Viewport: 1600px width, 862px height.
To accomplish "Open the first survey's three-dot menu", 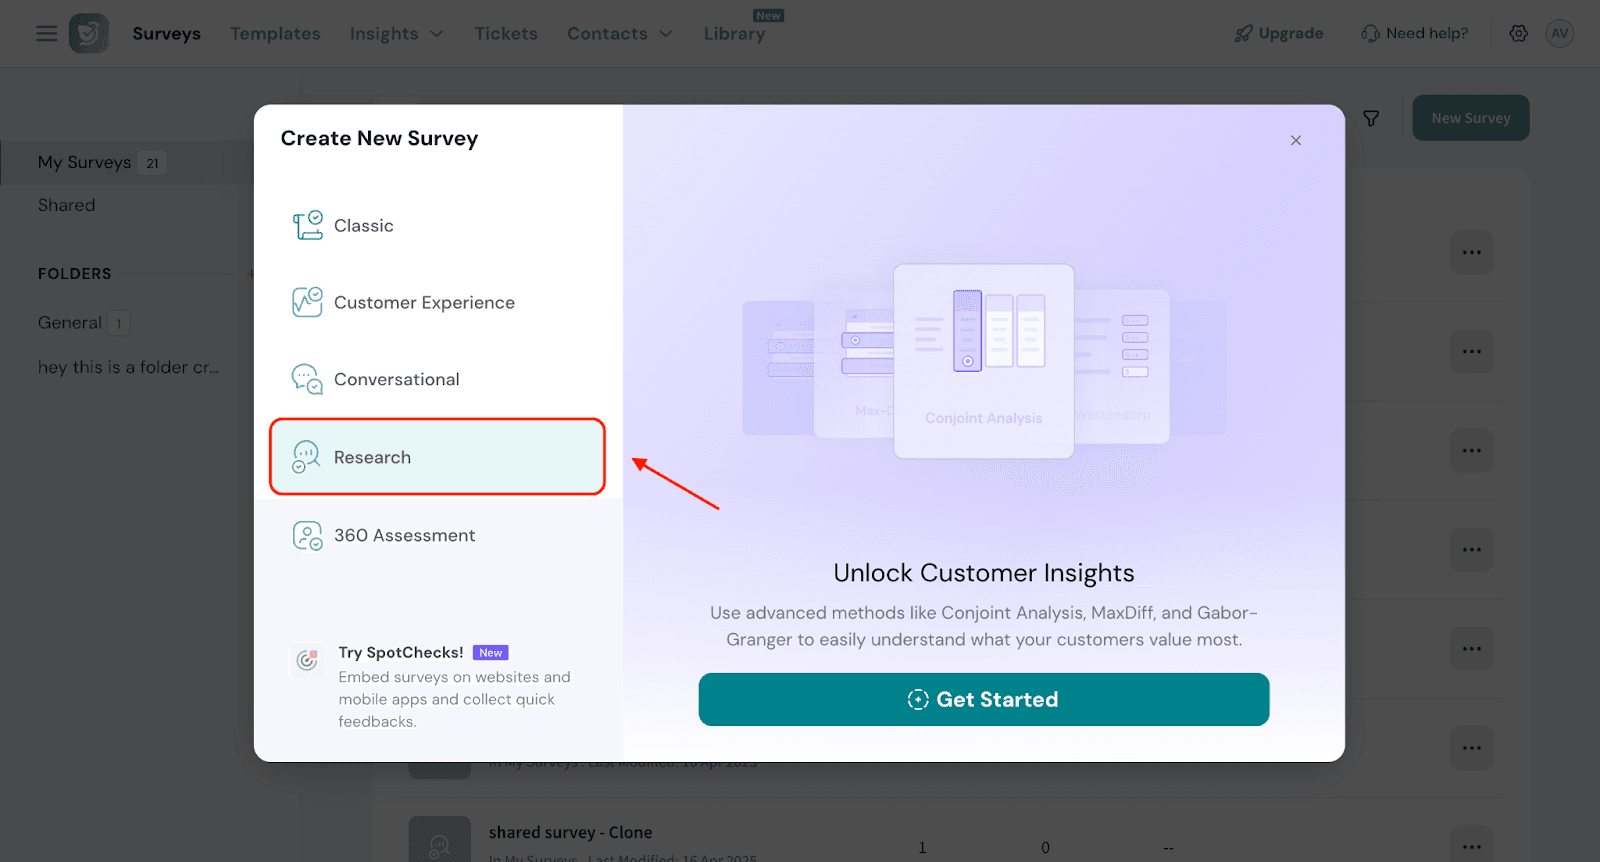I will pyautogui.click(x=1472, y=252).
